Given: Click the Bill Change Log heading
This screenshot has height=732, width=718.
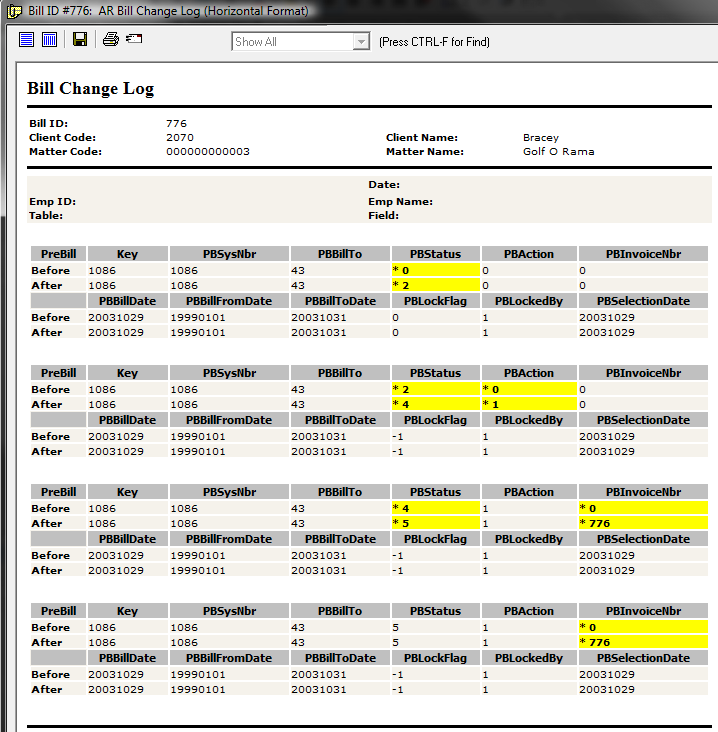Looking at the screenshot, I should pos(91,89).
